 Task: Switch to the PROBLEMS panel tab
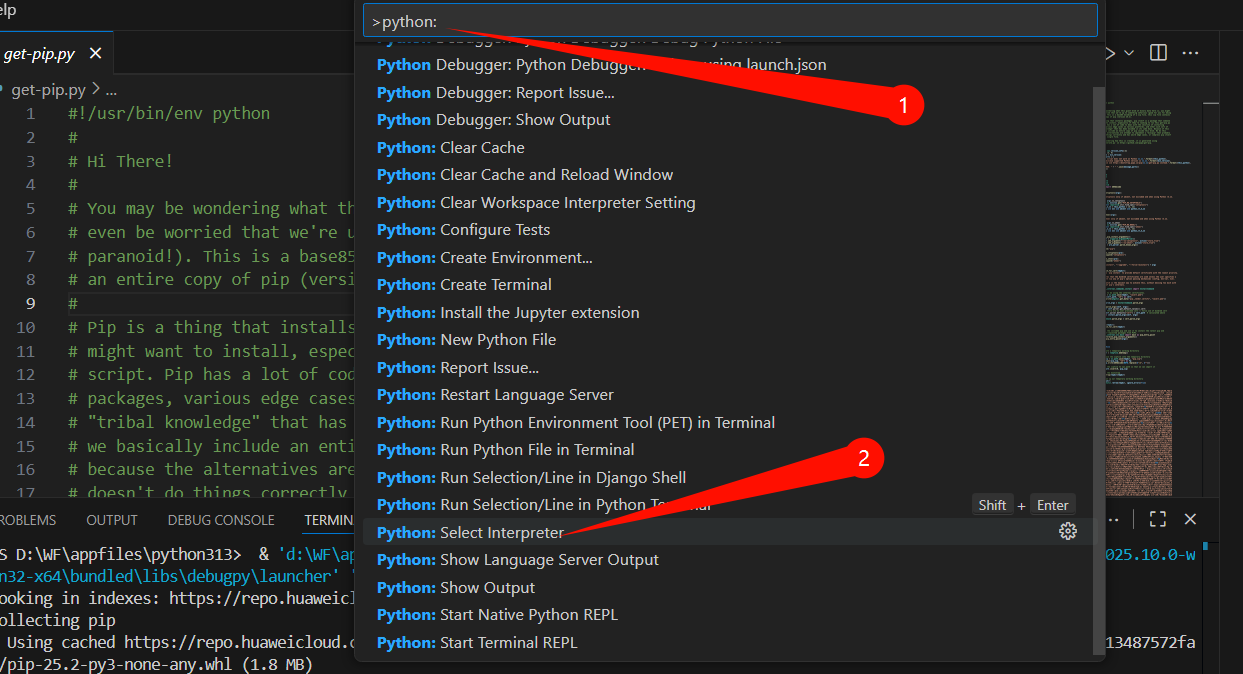(x=26, y=520)
